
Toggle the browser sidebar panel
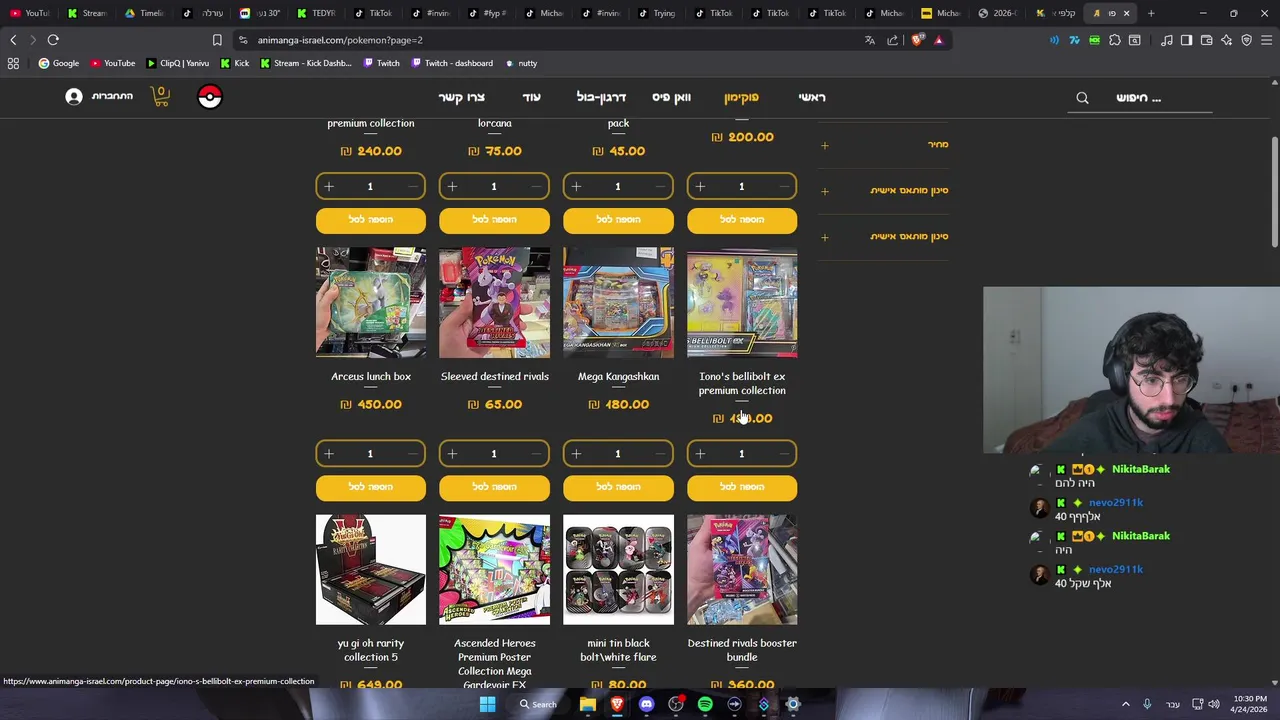pos(1186,40)
